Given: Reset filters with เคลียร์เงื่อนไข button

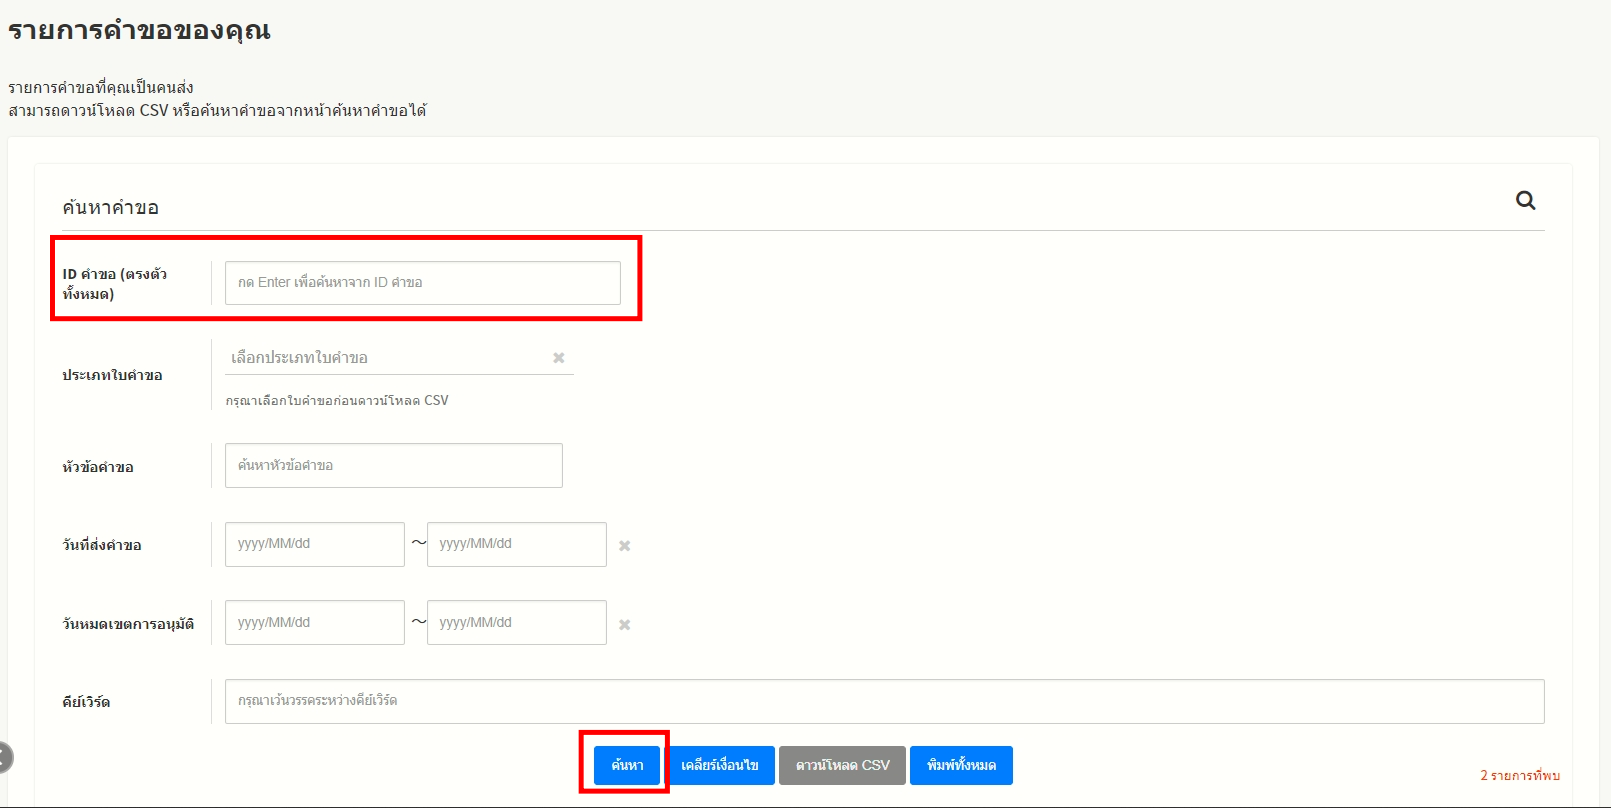Looking at the screenshot, I should 720,766.
